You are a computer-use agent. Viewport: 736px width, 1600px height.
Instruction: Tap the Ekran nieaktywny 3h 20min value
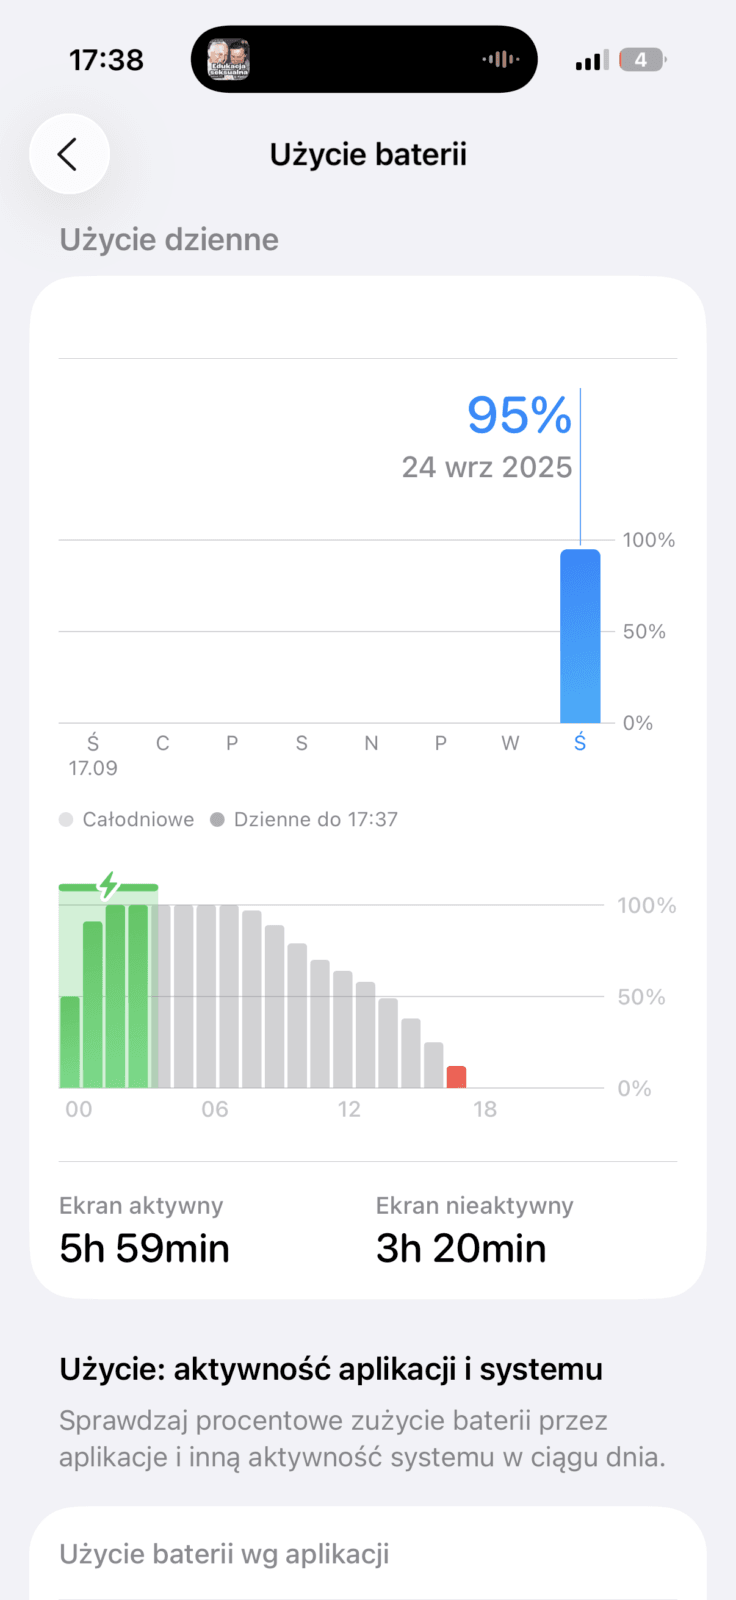tap(461, 1248)
